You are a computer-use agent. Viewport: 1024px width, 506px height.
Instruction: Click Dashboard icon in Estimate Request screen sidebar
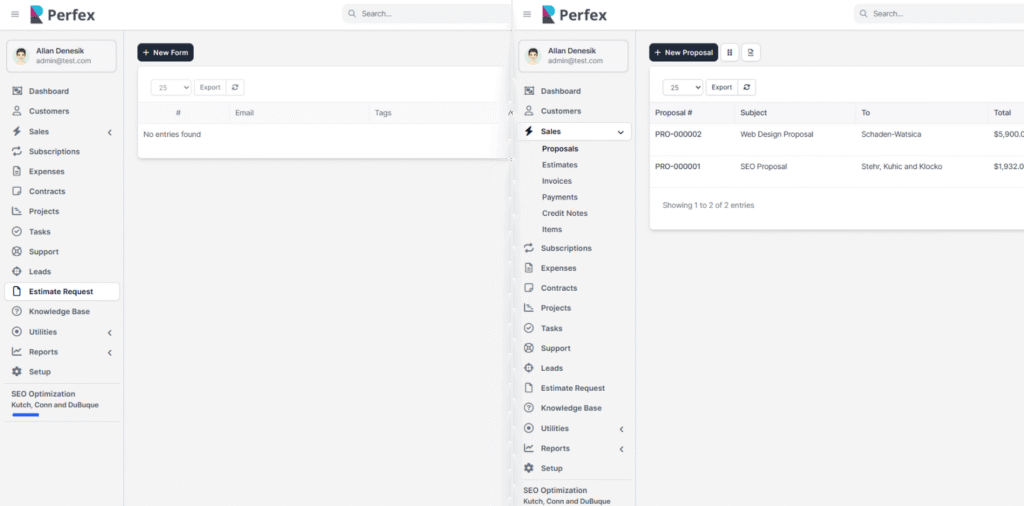pos(17,91)
